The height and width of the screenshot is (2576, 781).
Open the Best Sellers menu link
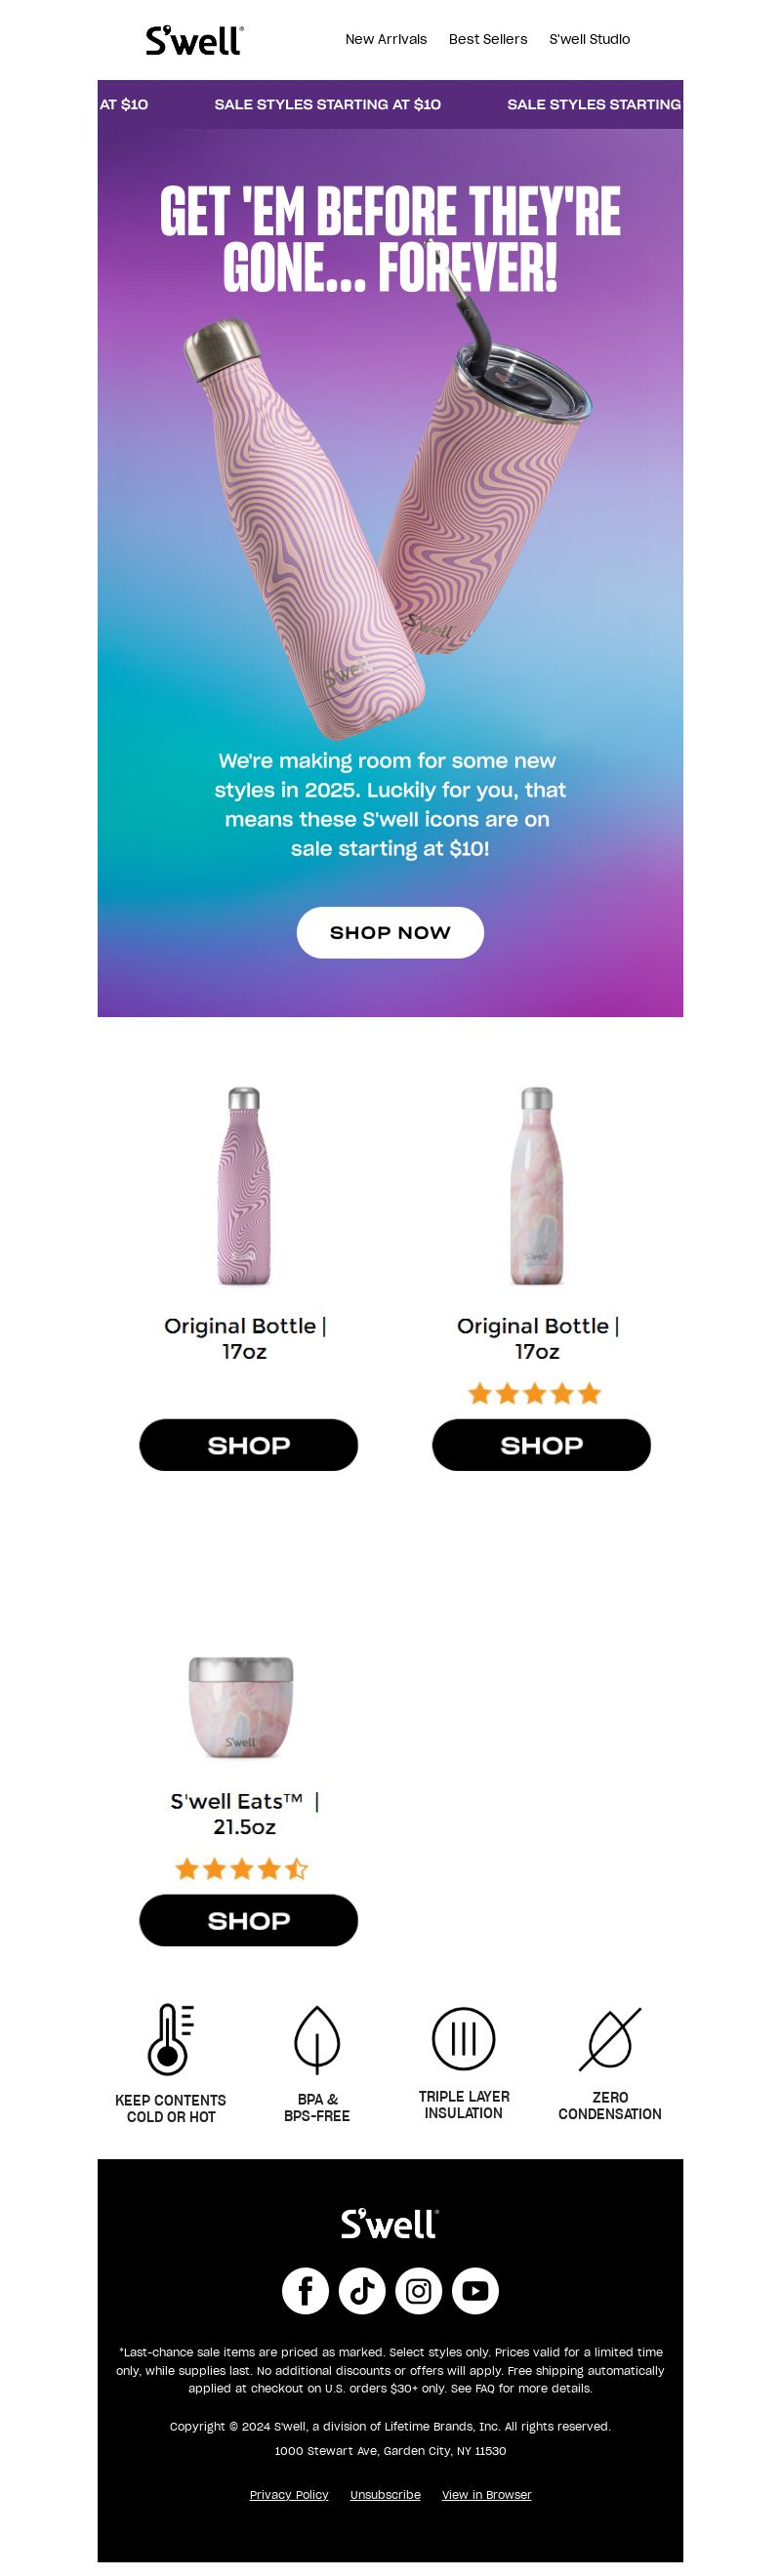pyautogui.click(x=488, y=39)
